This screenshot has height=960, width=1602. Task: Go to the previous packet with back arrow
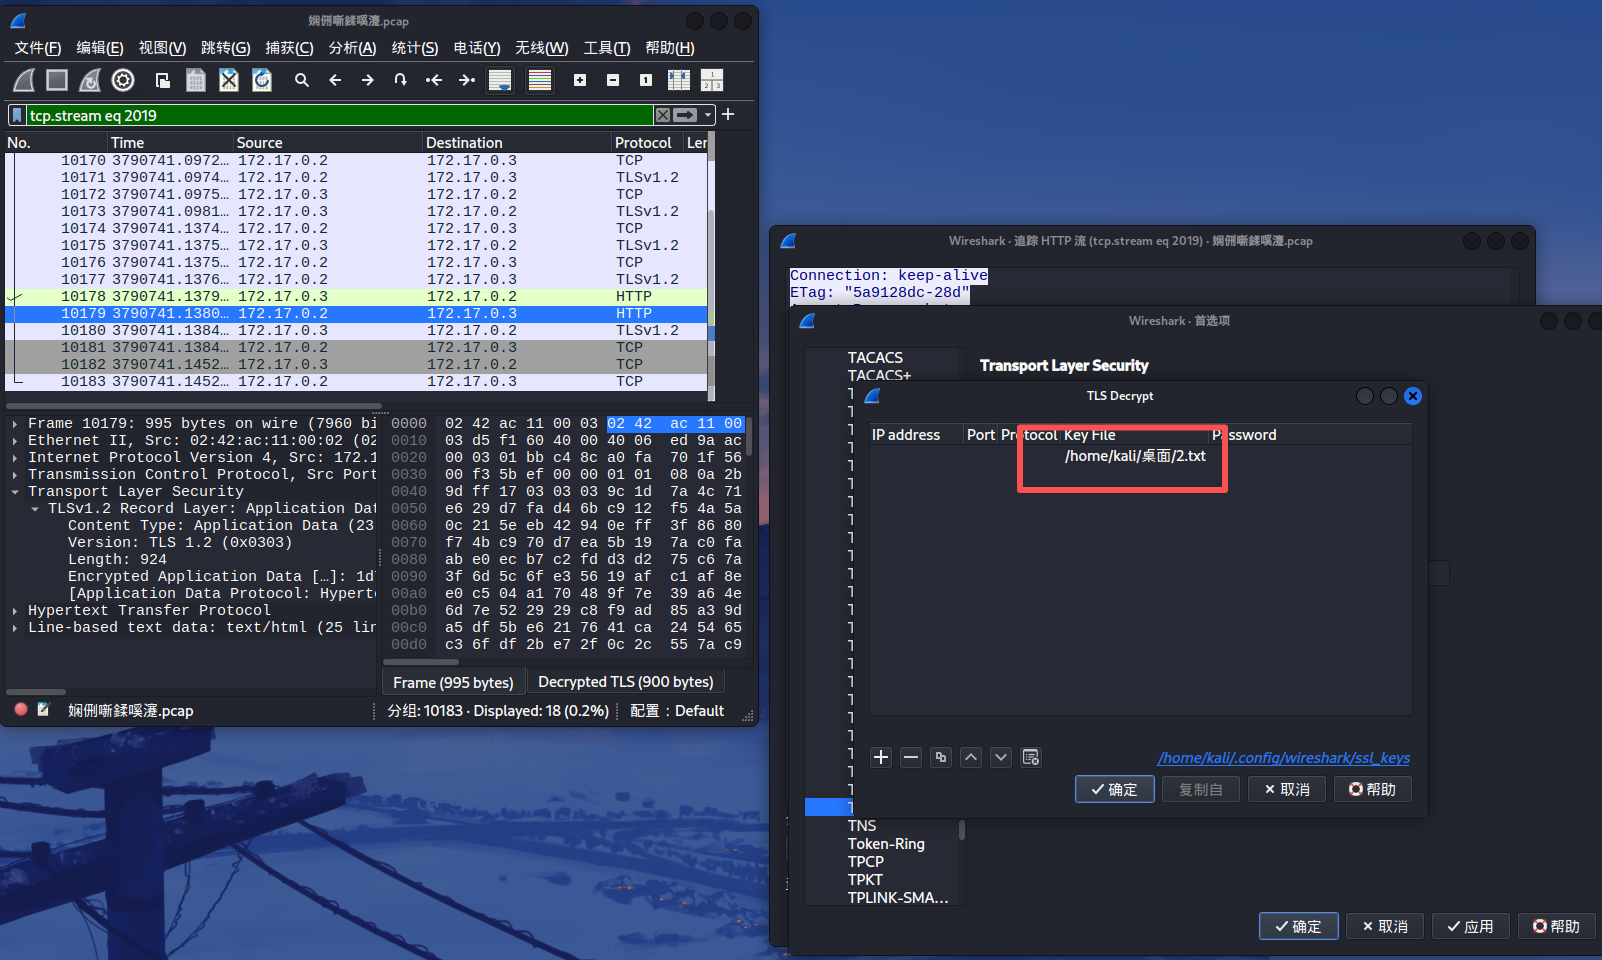point(335,80)
